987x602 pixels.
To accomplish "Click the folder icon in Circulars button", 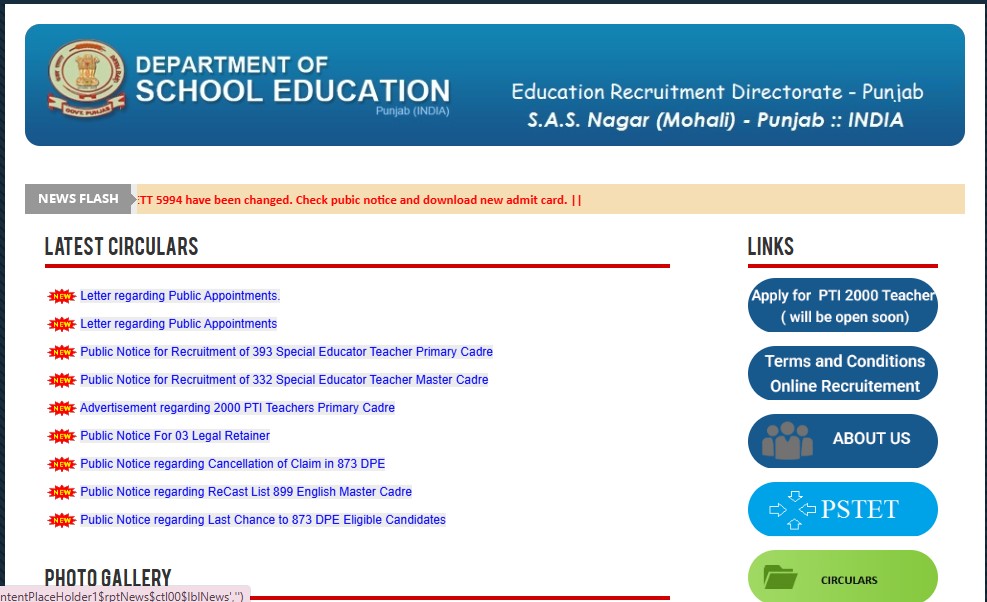I will pos(780,577).
